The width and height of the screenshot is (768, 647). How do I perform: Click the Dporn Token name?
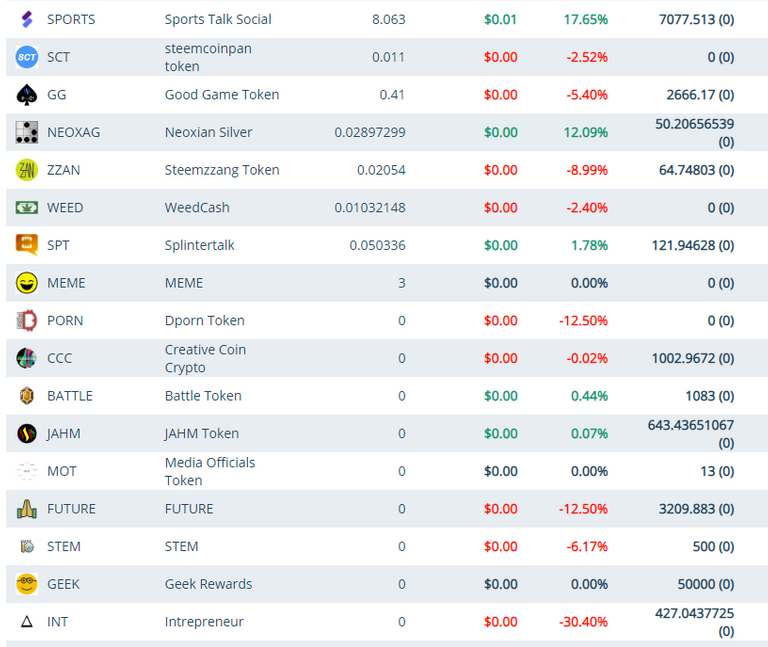click(204, 321)
